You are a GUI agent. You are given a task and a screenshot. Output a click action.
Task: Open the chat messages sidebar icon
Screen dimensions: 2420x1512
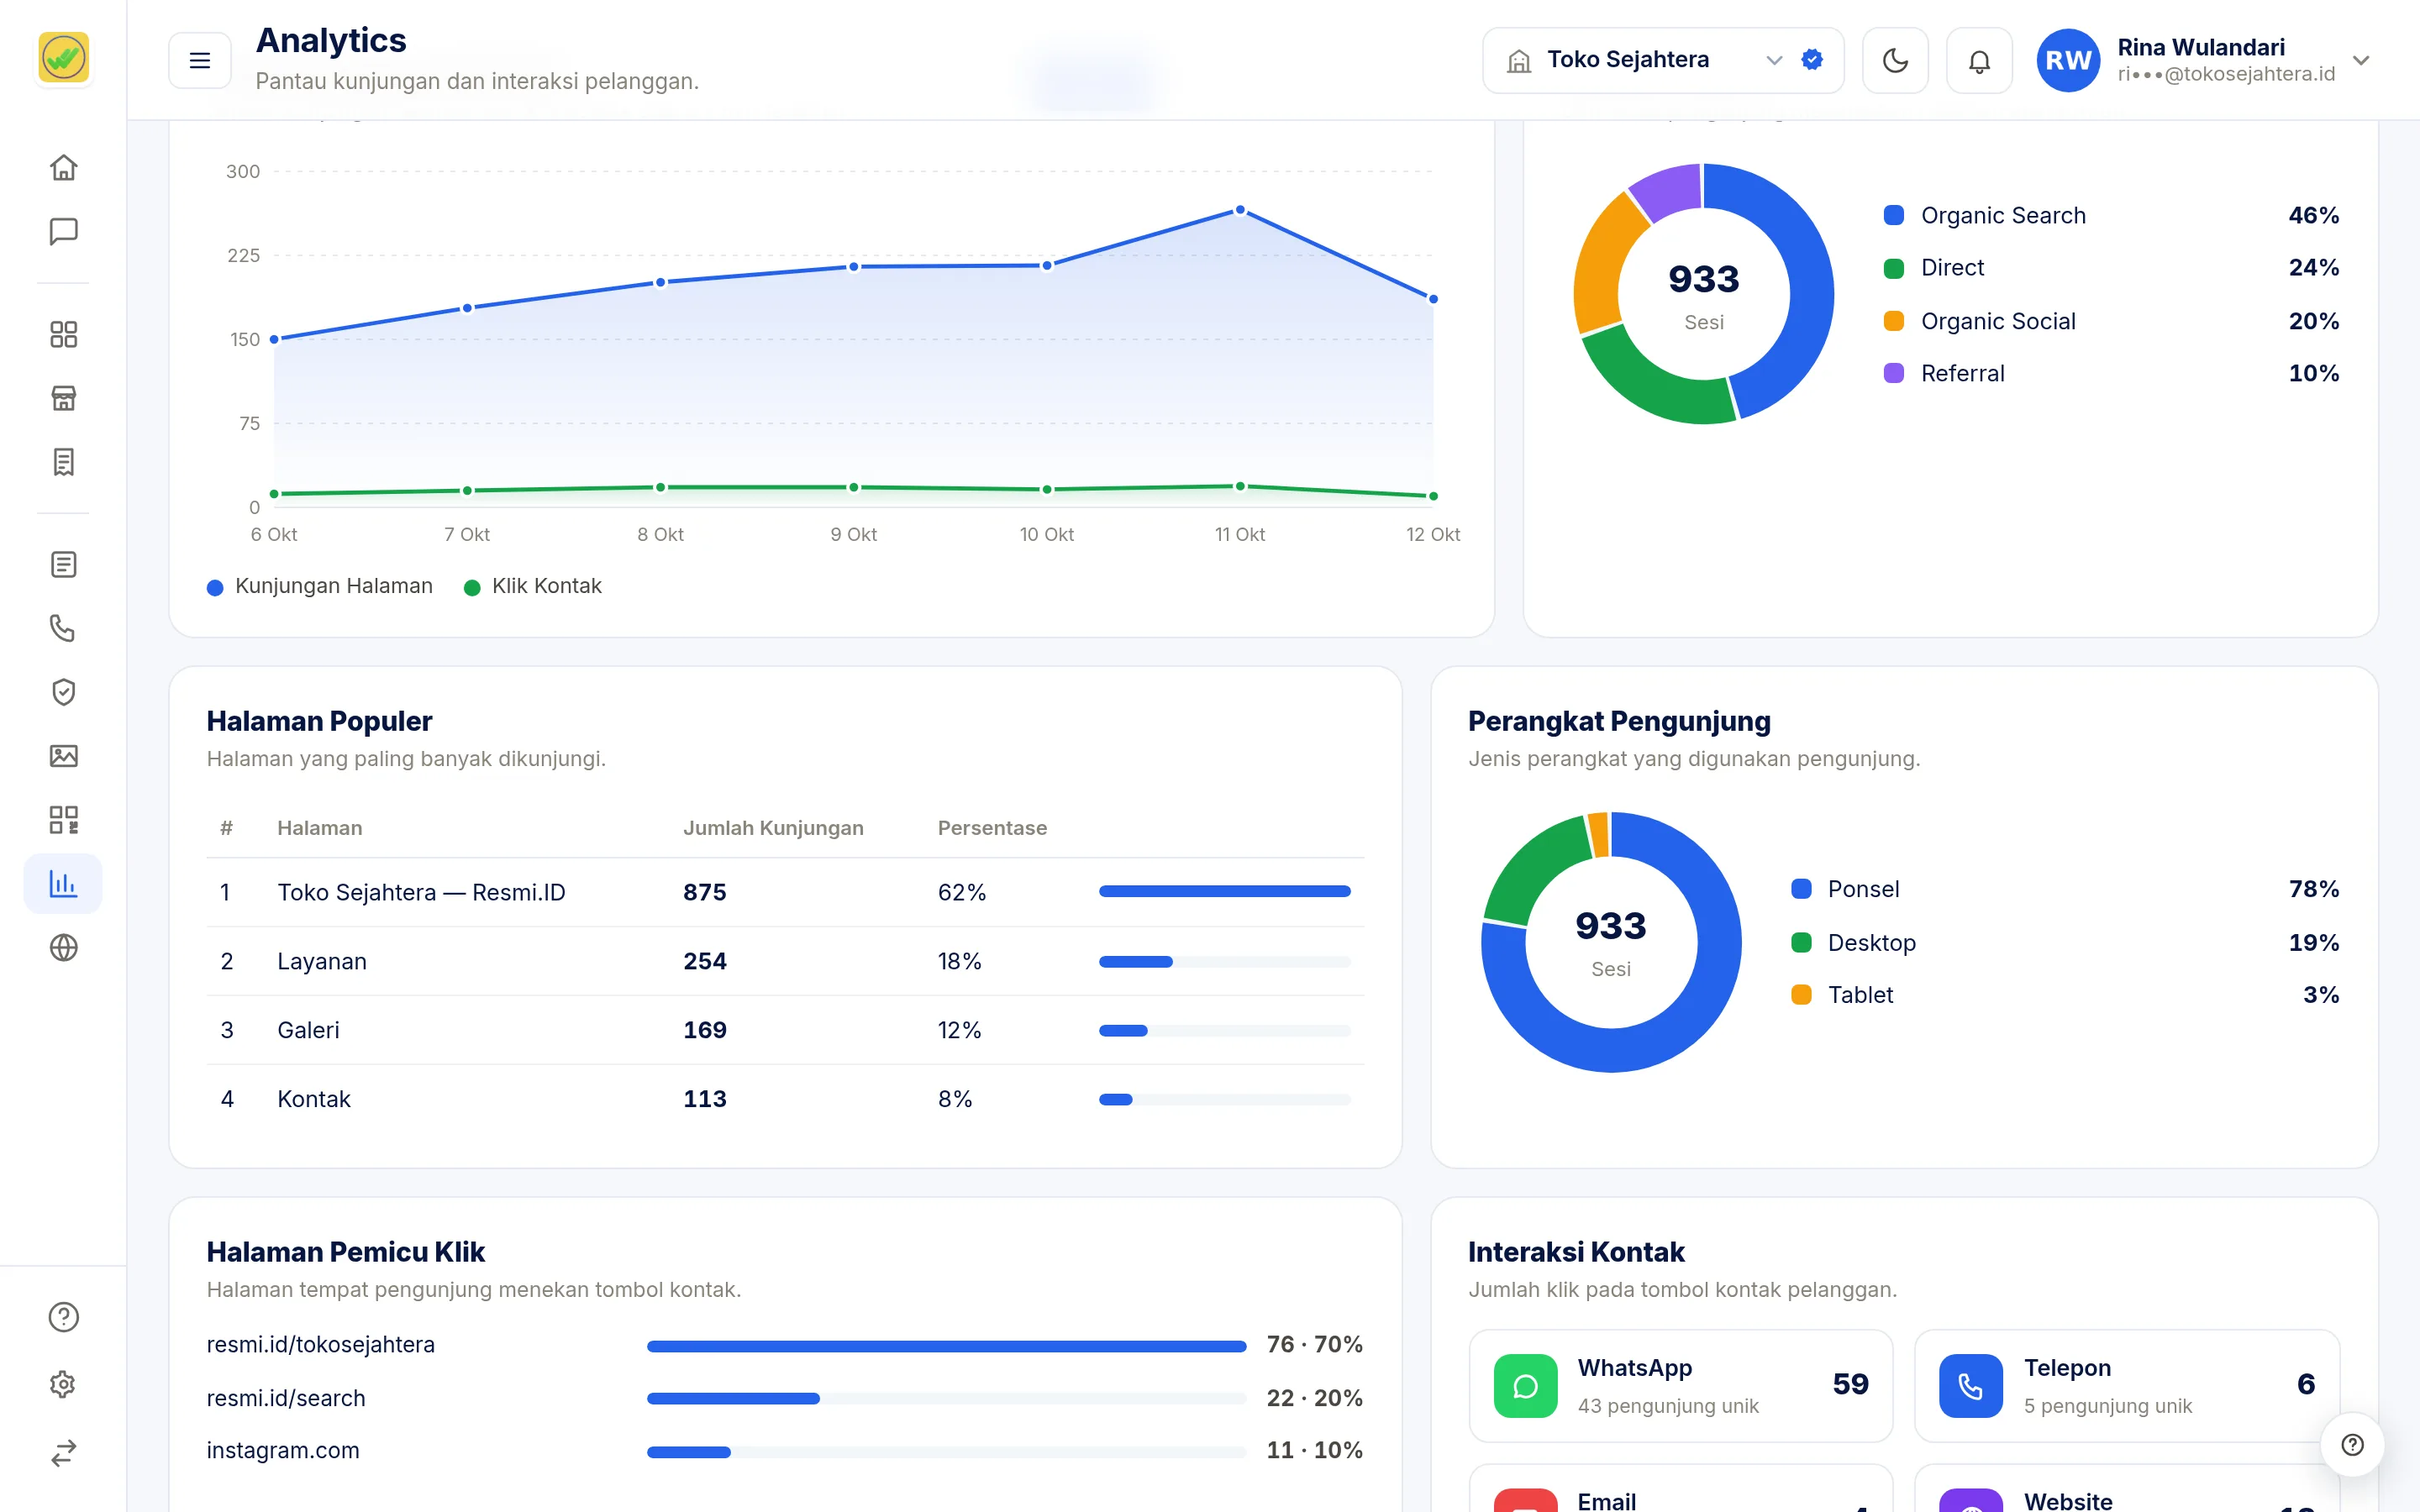click(x=63, y=231)
